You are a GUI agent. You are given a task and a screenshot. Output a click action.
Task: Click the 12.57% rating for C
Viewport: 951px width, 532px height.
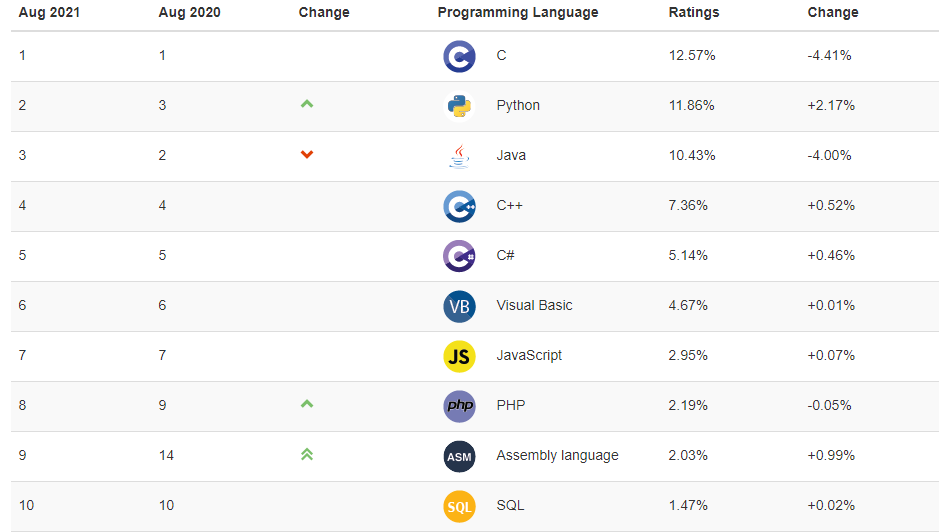(692, 56)
